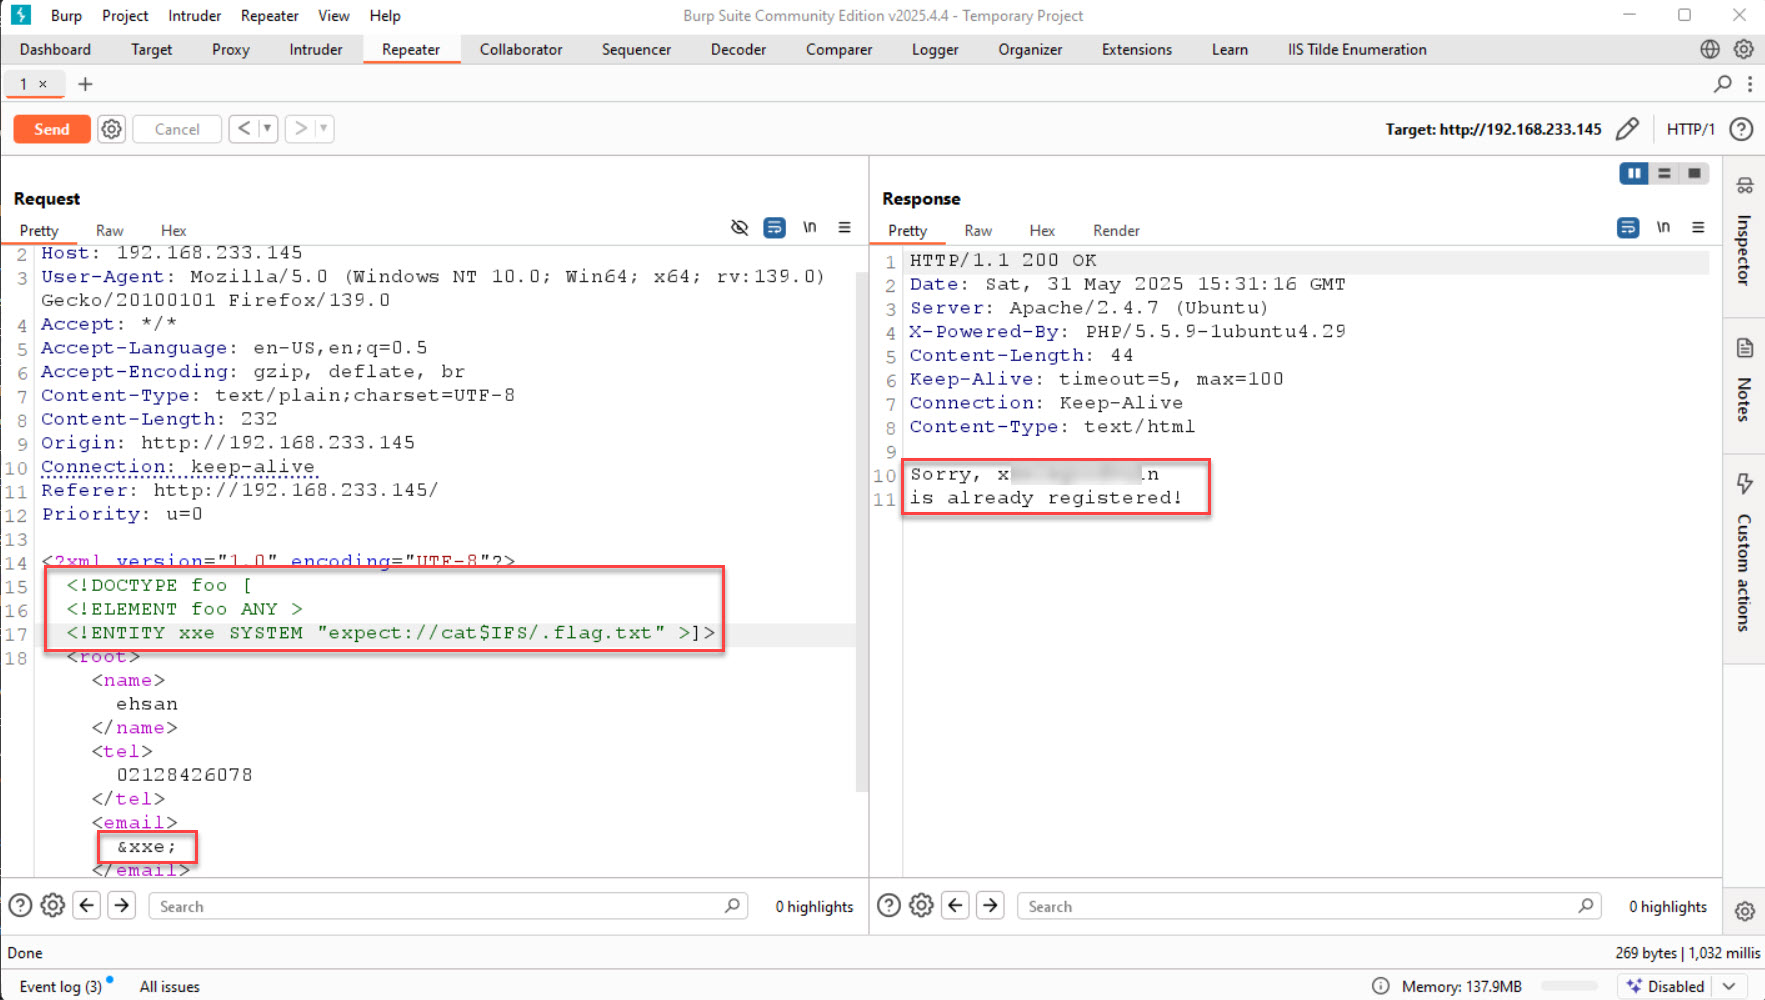The width and height of the screenshot is (1765, 1000).
Task: Open request editor hamburger menu
Action: pos(845,228)
